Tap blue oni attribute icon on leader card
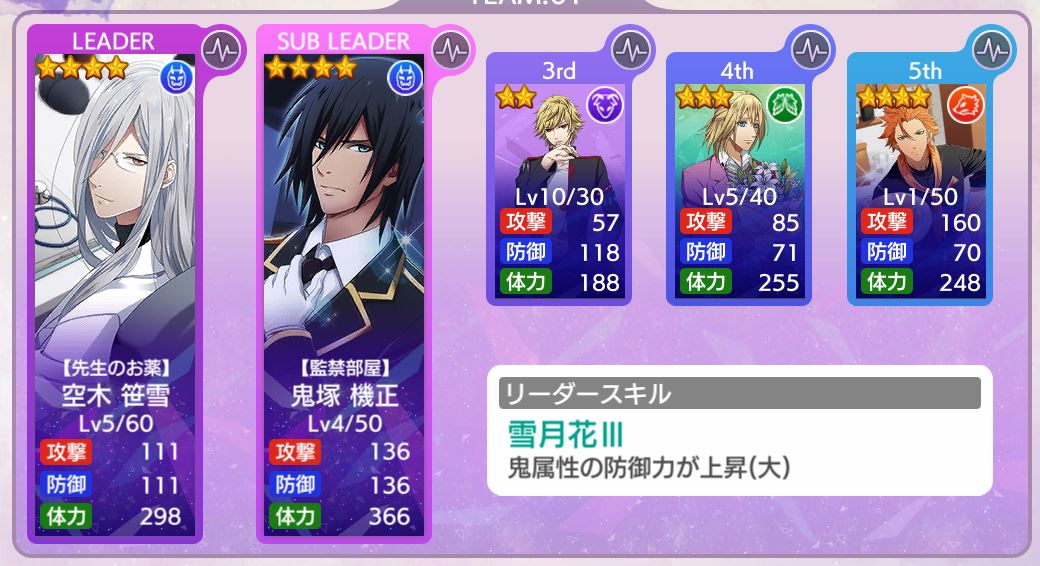The image size is (1040, 566). 176,79
